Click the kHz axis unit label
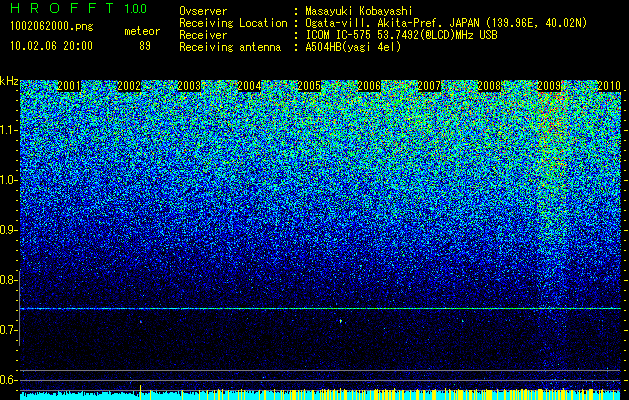Screen dimensions: 629x400 (x=9, y=81)
